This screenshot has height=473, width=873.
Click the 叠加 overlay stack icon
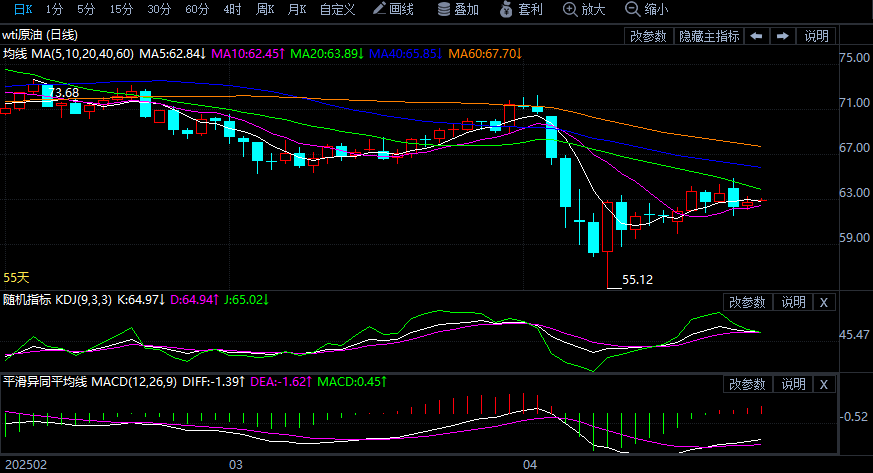coord(444,9)
